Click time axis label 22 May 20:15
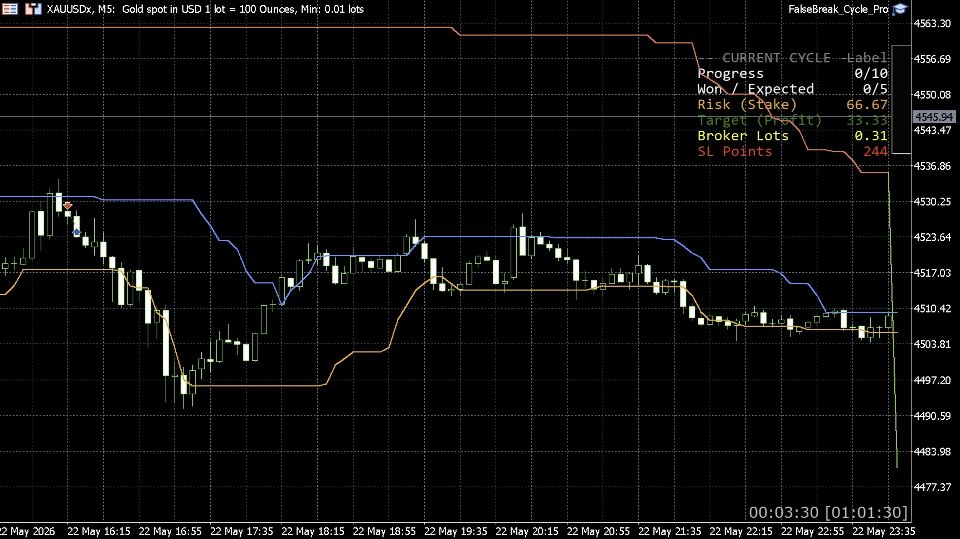 527,531
